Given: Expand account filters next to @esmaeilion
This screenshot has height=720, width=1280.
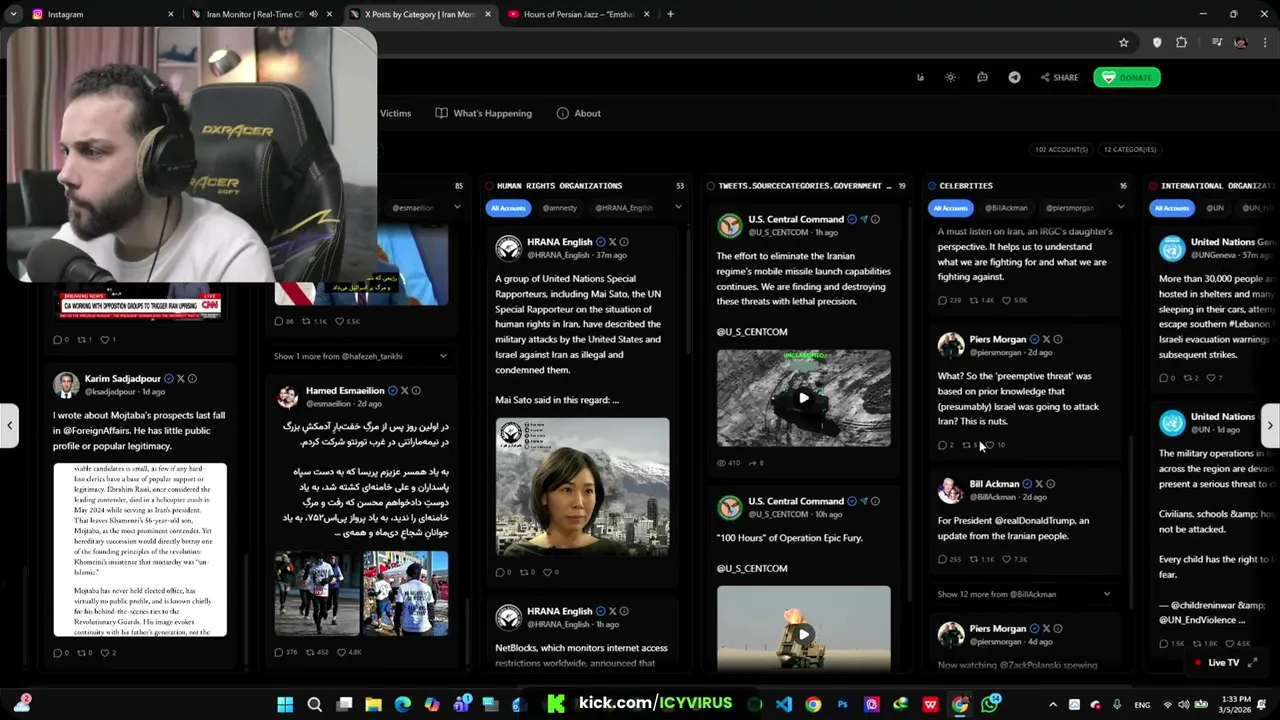Looking at the screenshot, I should coord(457,208).
